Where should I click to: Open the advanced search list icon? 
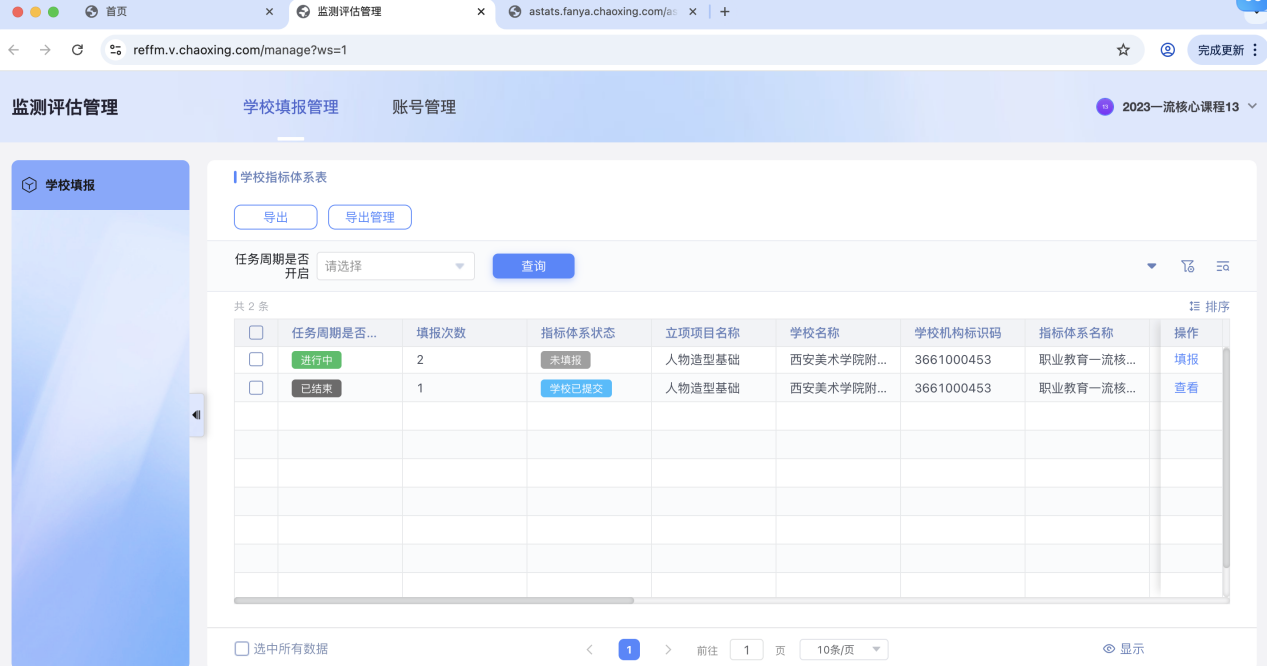point(1222,266)
